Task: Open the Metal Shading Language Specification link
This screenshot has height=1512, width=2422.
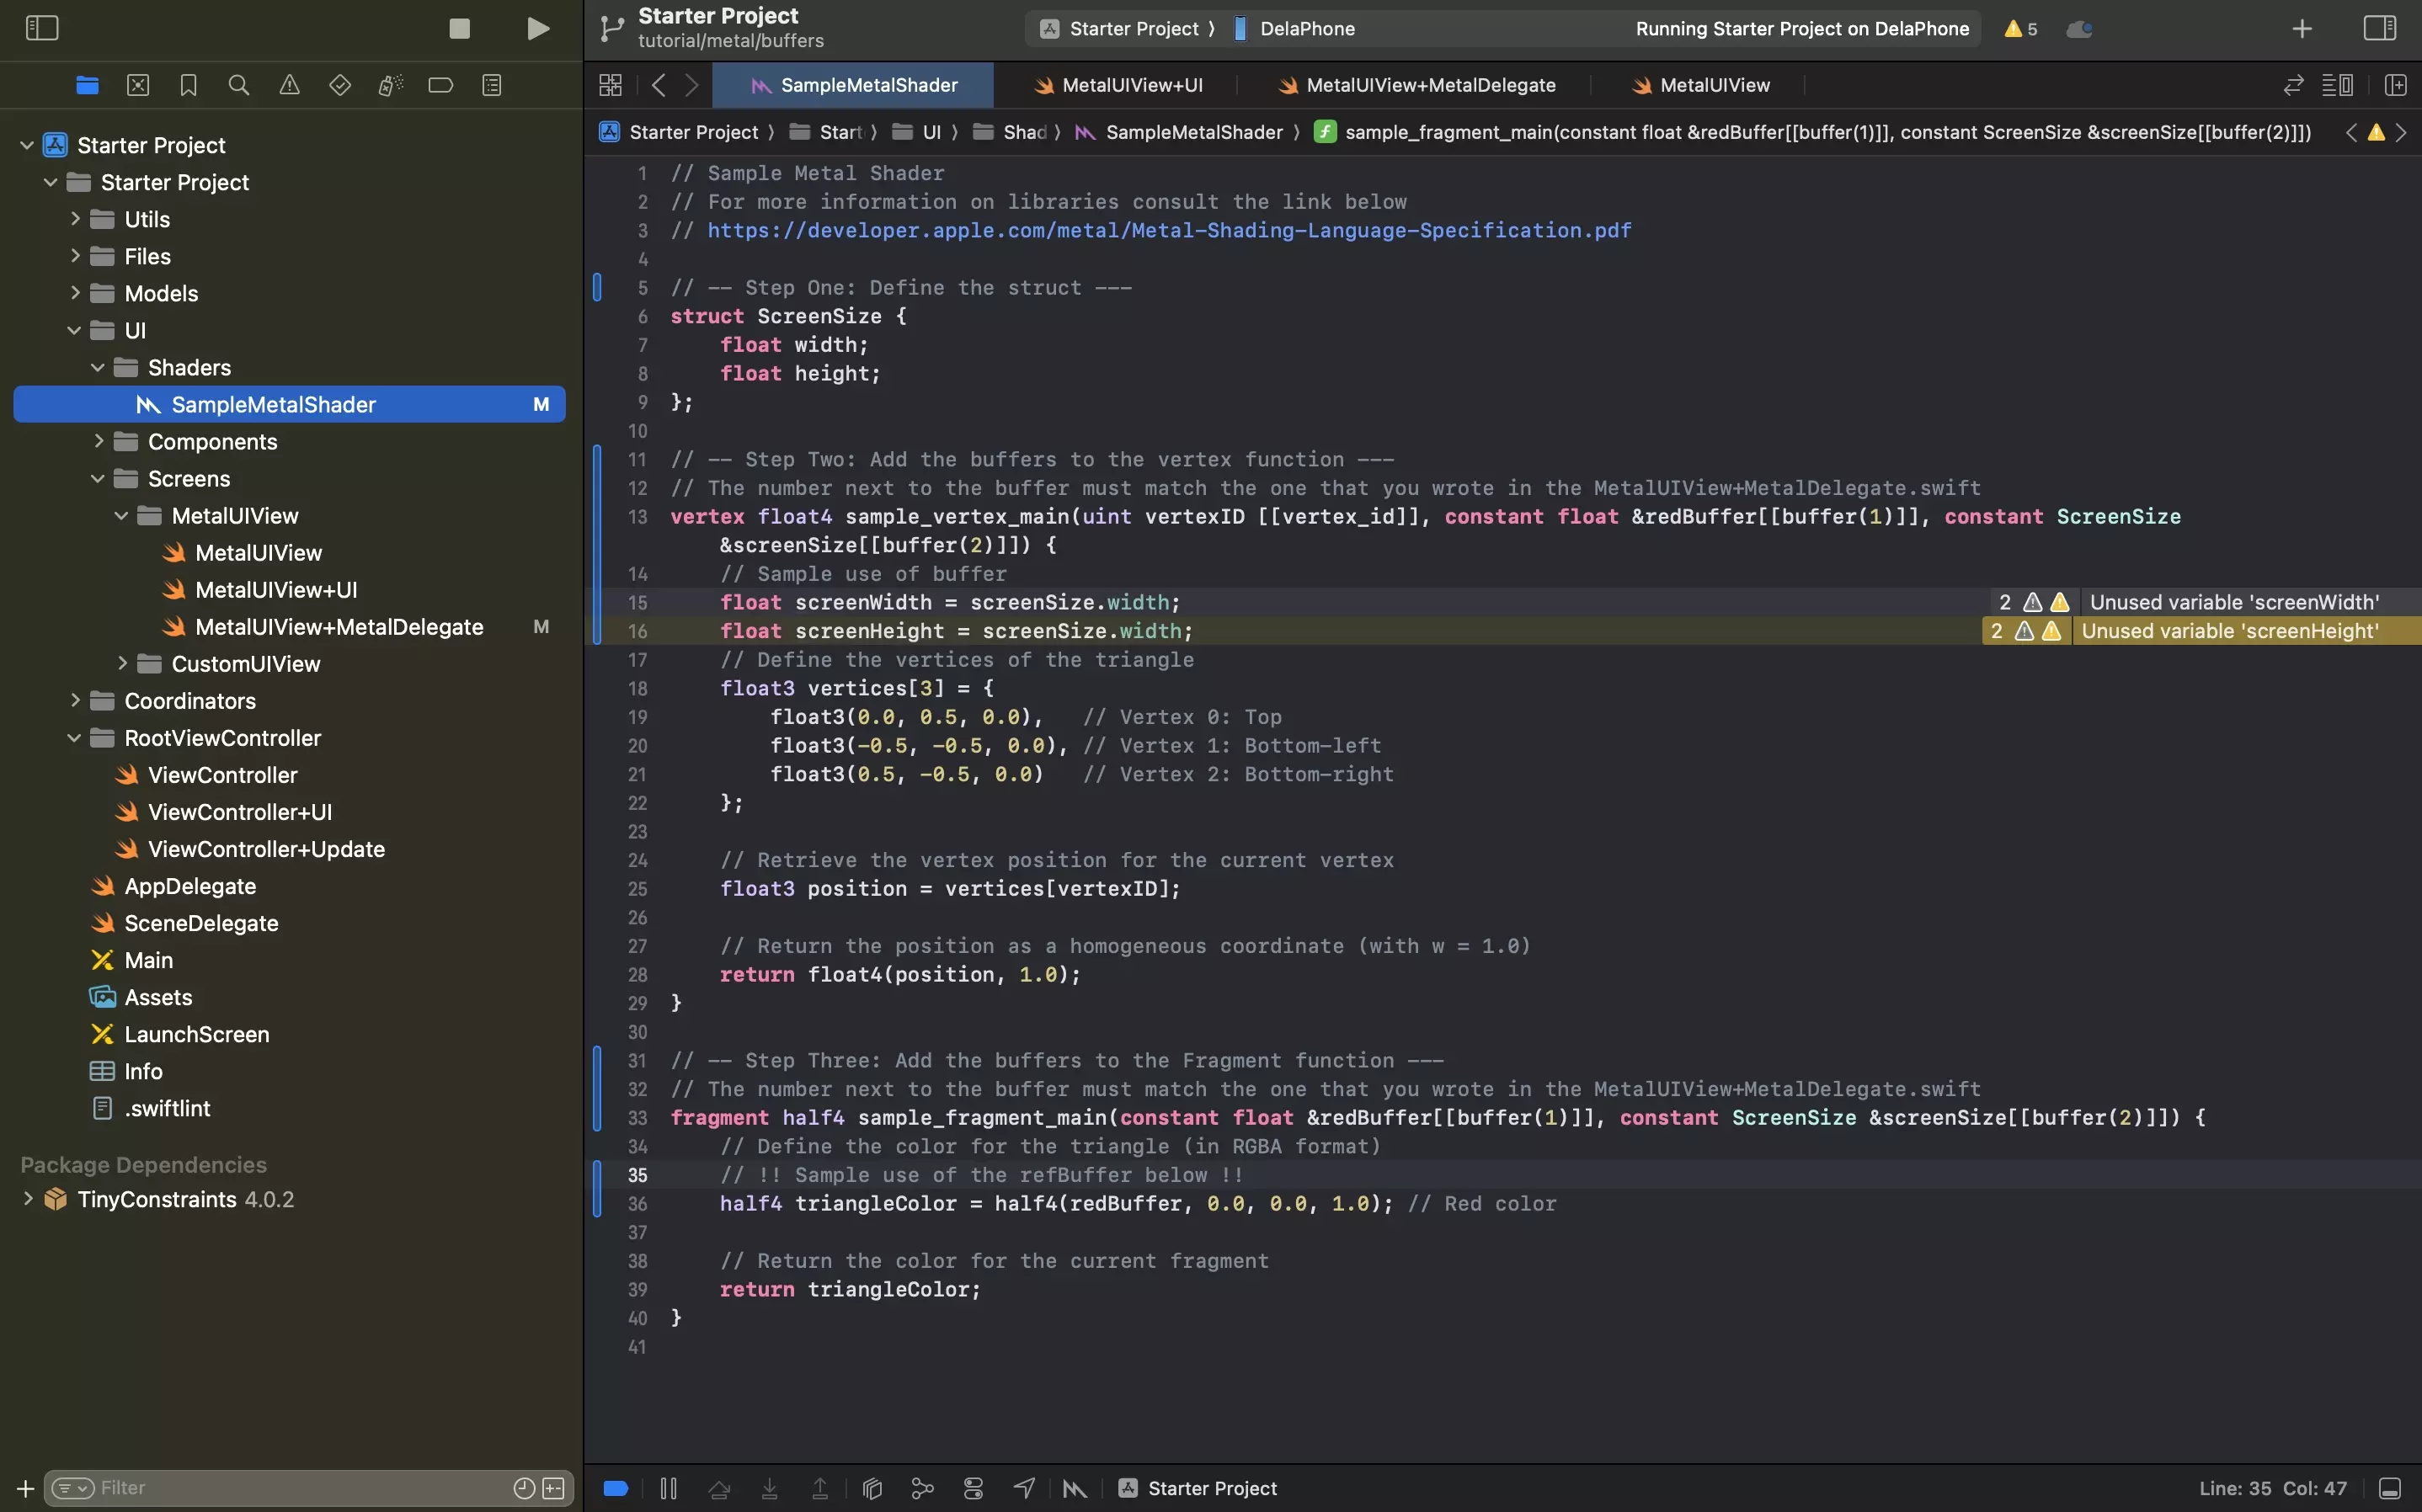Action: pos(1169,230)
